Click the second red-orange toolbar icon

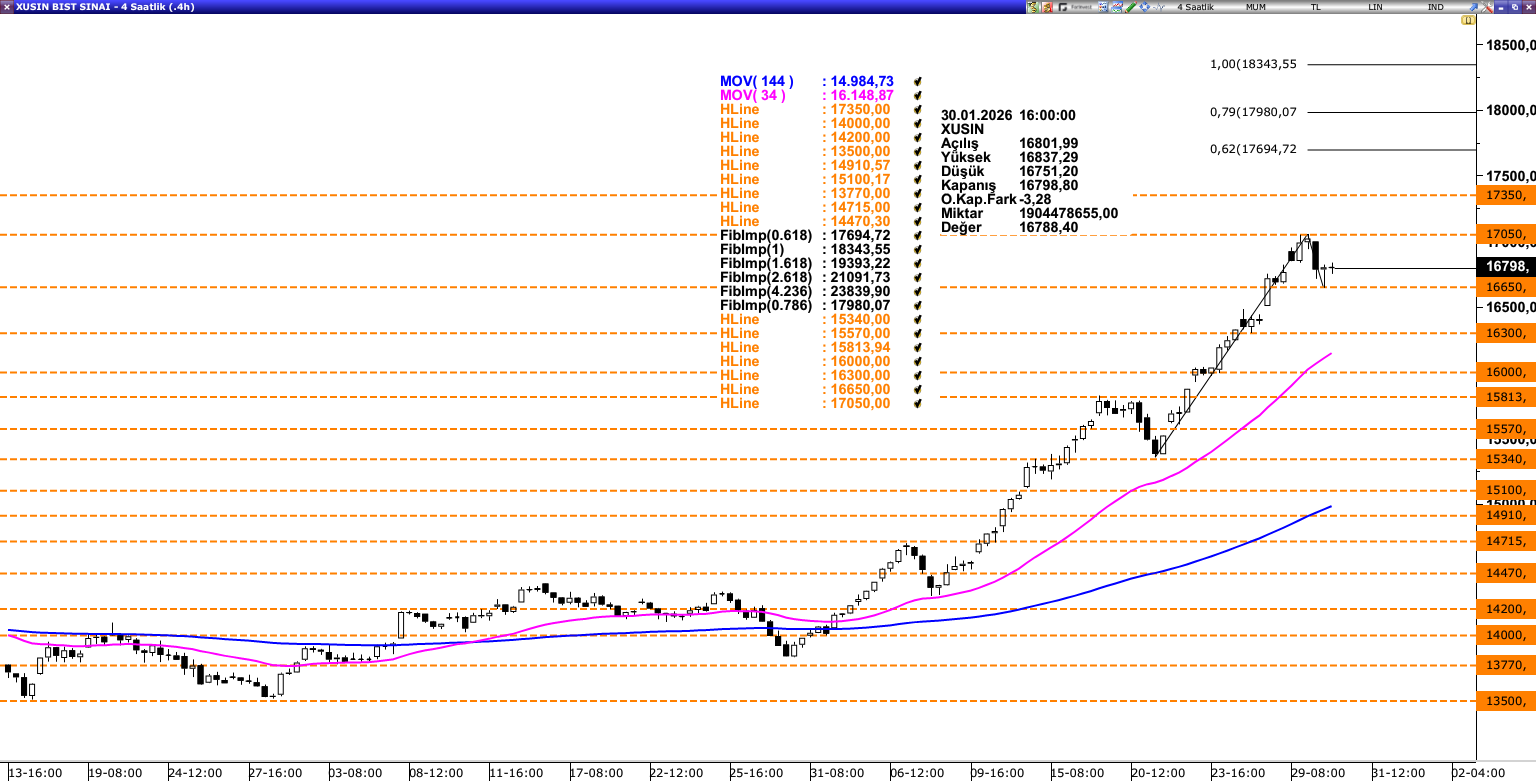point(1047,7)
